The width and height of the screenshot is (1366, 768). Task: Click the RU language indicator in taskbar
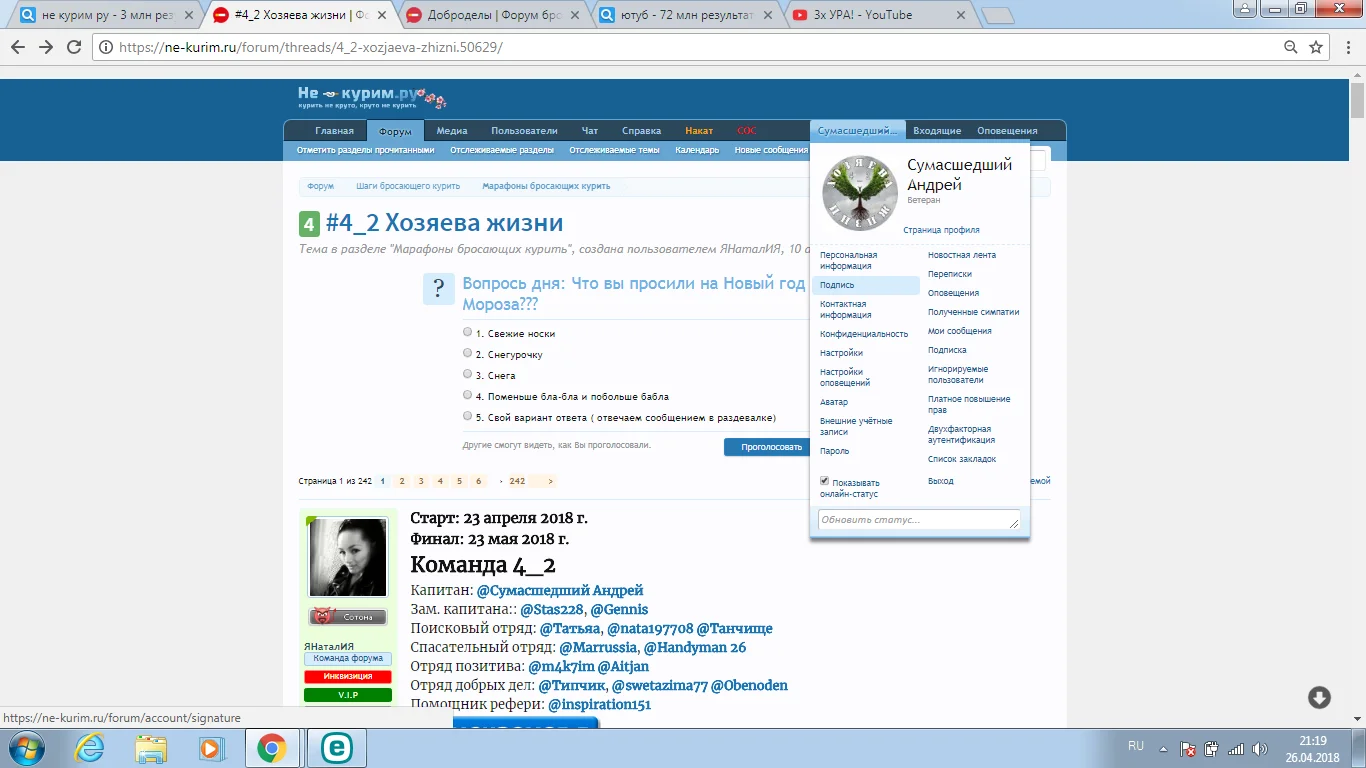click(1135, 746)
